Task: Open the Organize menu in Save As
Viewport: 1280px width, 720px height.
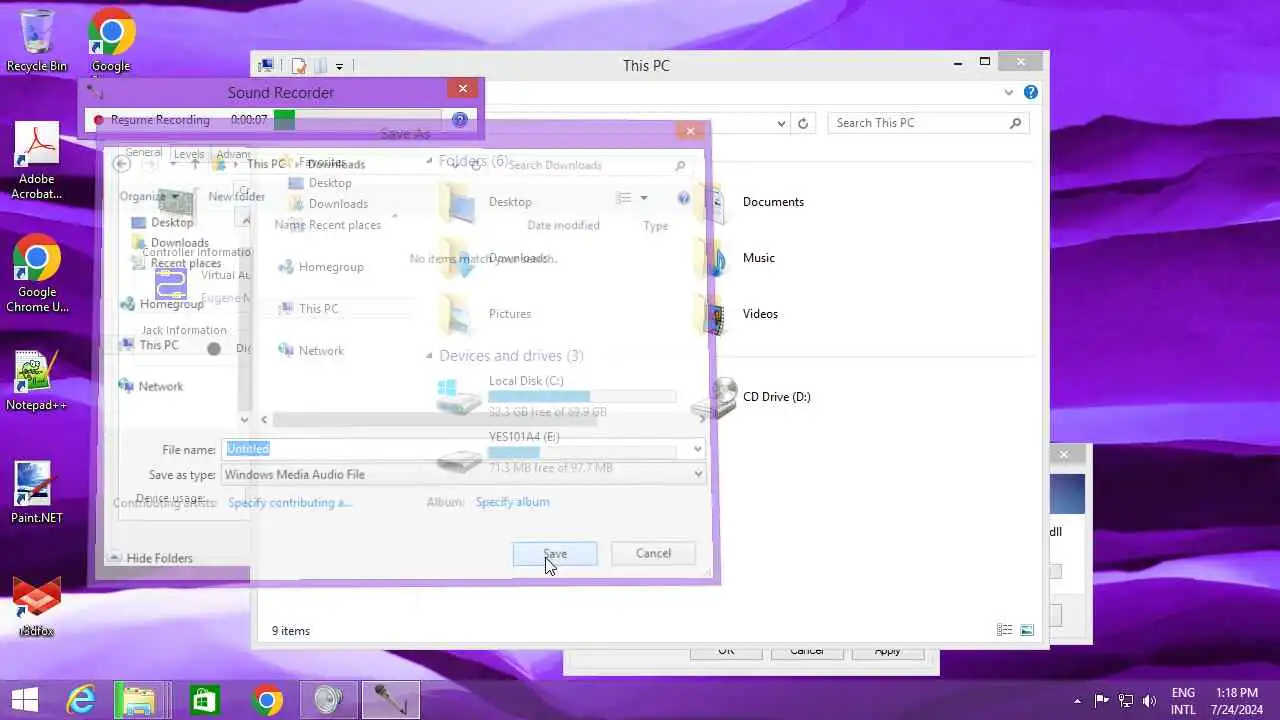Action: [148, 197]
